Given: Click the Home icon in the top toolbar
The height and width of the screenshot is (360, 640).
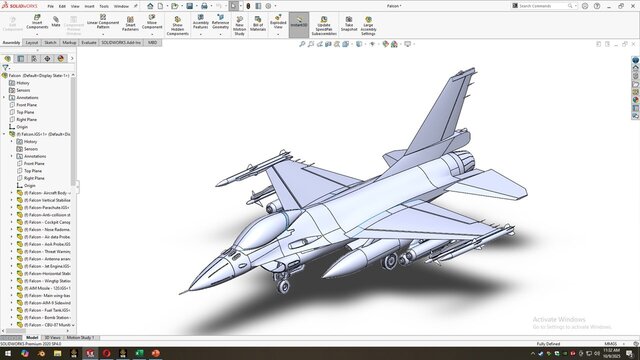Looking at the screenshot, I should [150, 6].
